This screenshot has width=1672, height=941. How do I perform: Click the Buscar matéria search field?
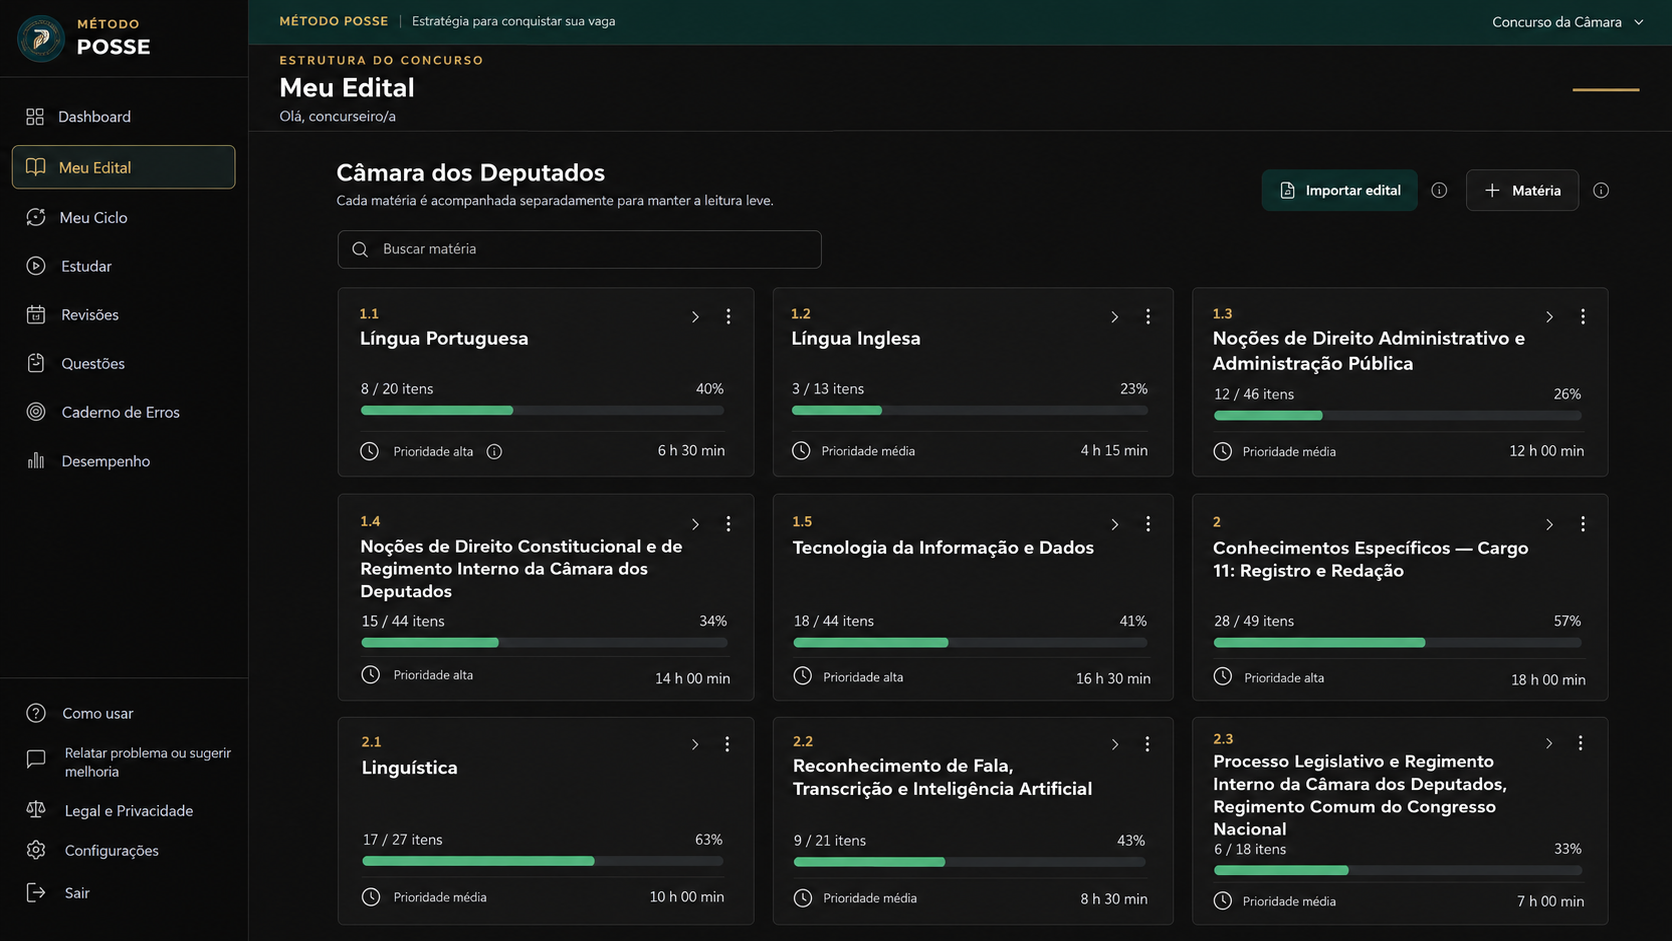click(x=579, y=249)
